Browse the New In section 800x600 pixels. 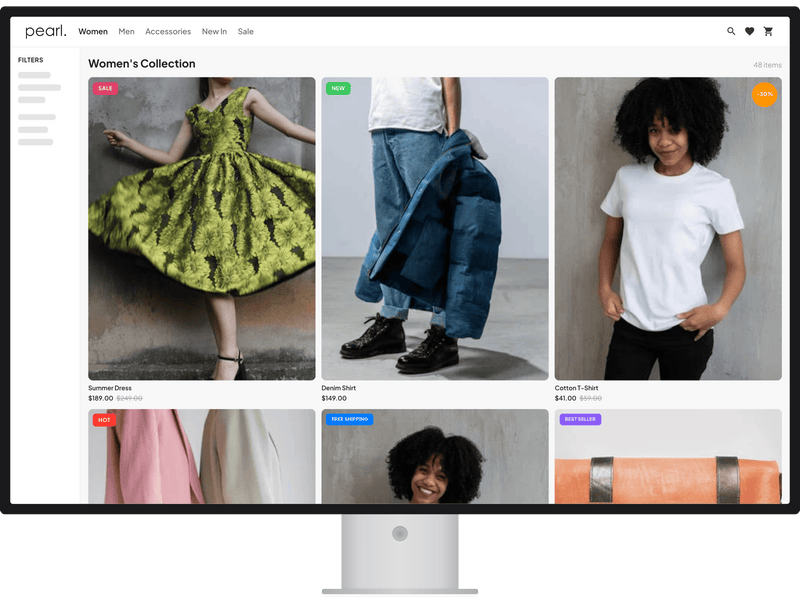tap(214, 31)
